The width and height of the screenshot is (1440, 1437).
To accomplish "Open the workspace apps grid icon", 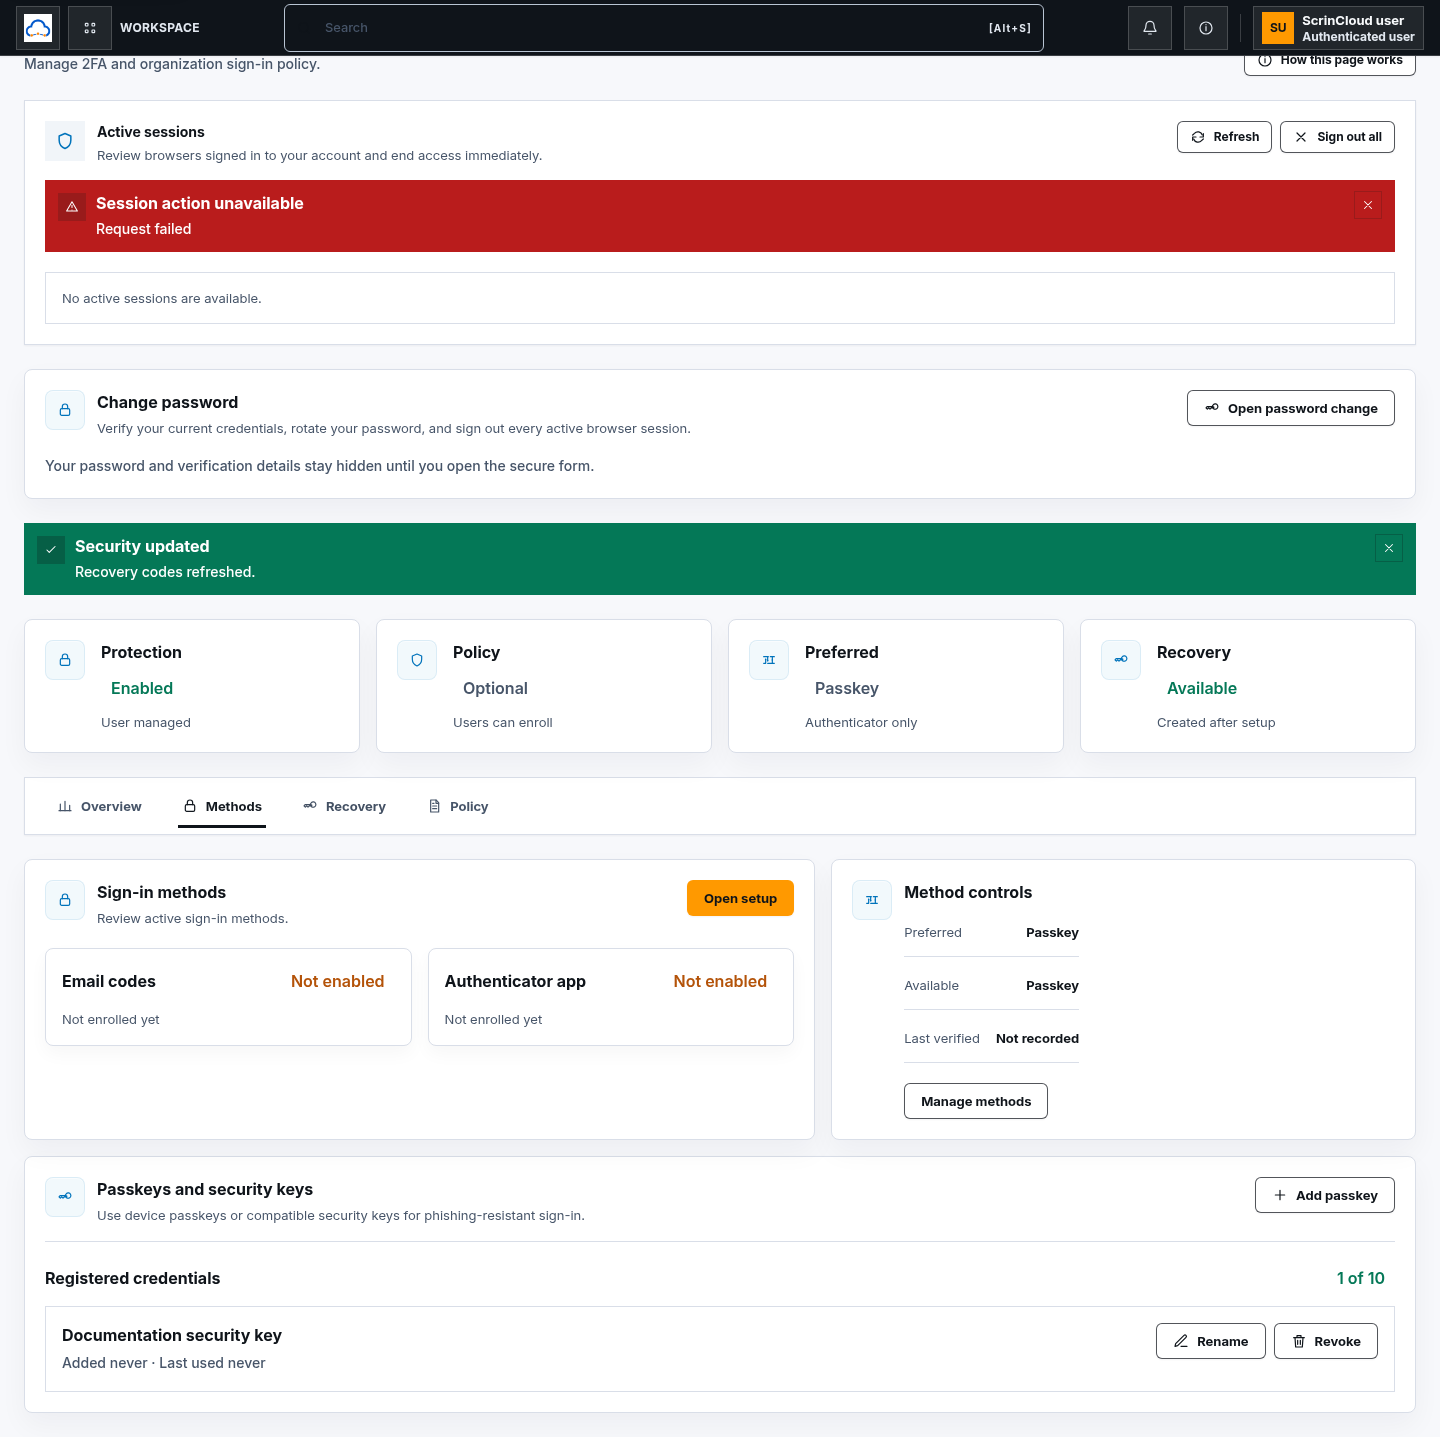I will pyautogui.click(x=90, y=28).
